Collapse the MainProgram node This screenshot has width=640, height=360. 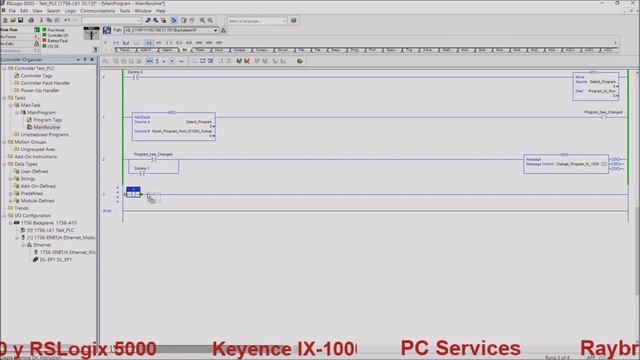click(17, 113)
